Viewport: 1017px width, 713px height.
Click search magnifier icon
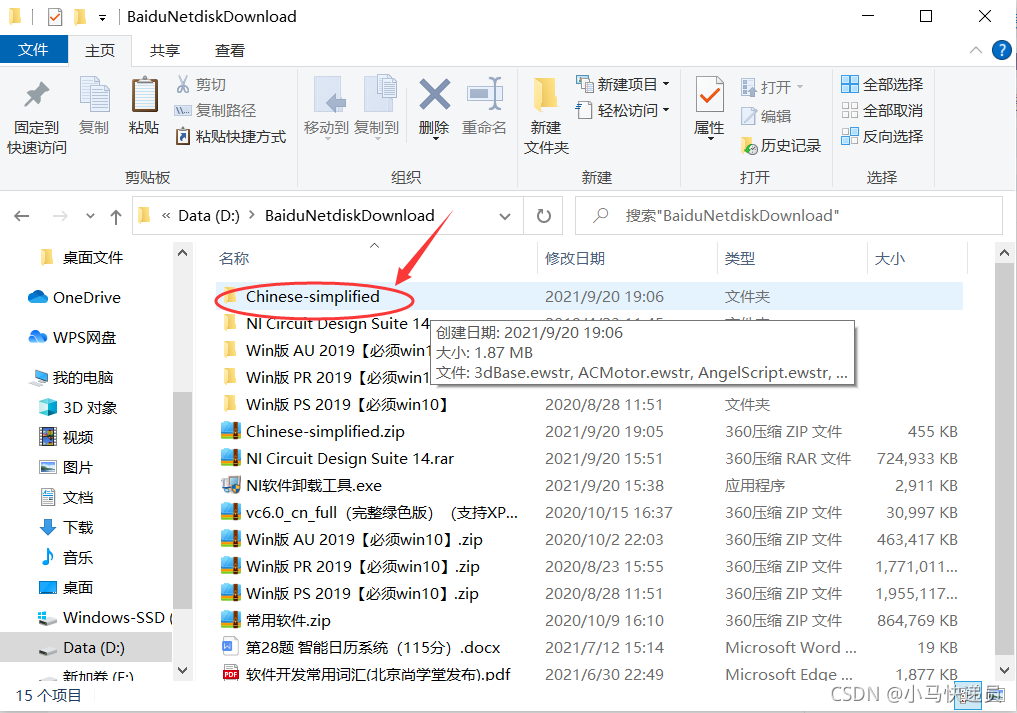pyautogui.click(x=601, y=215)
